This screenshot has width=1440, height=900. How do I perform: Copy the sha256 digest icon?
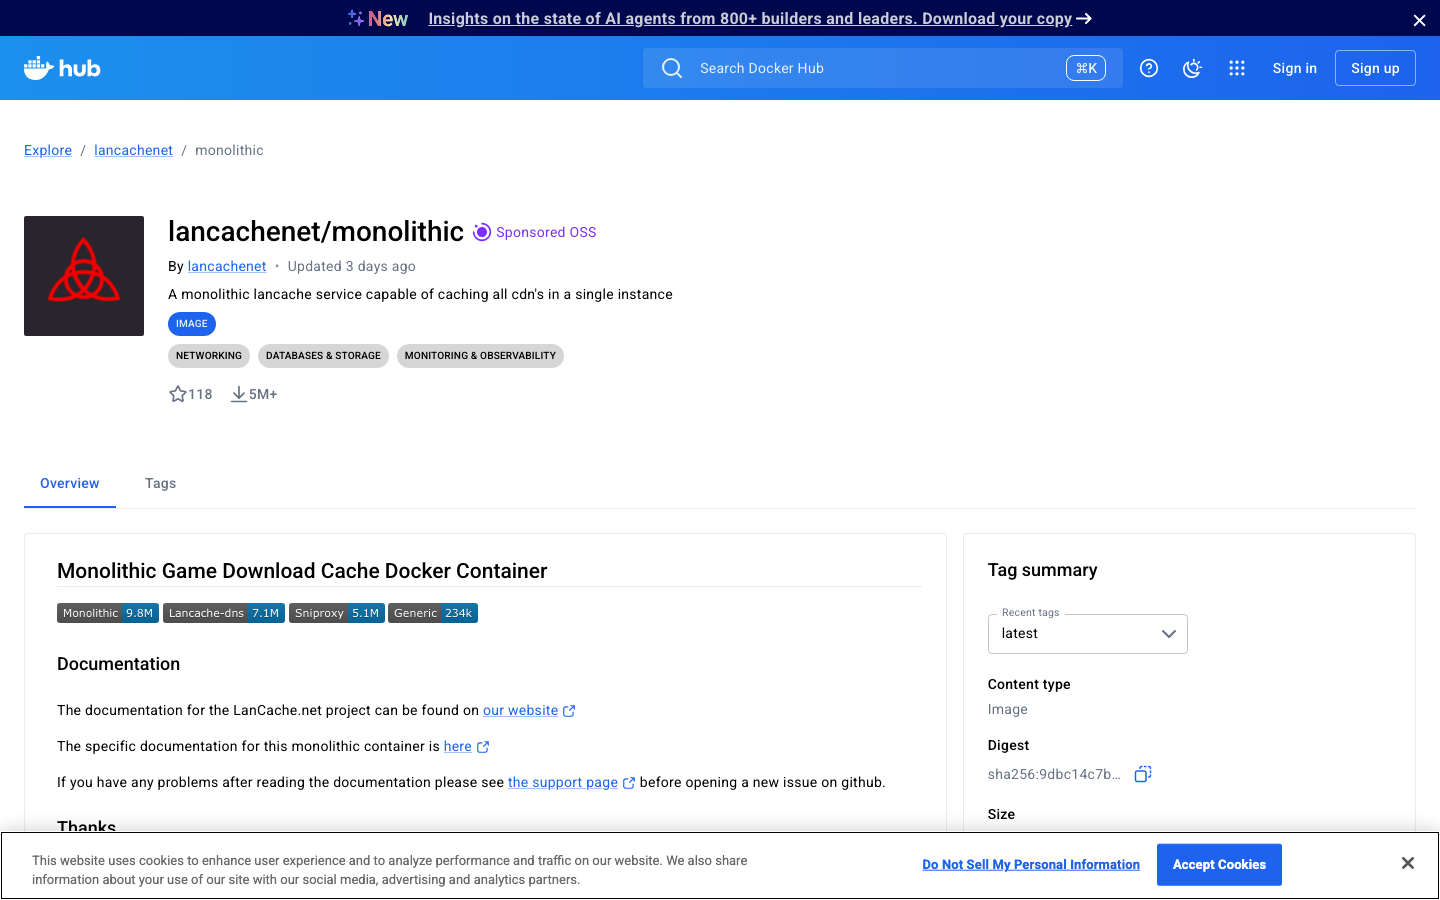click(1143, 774)
